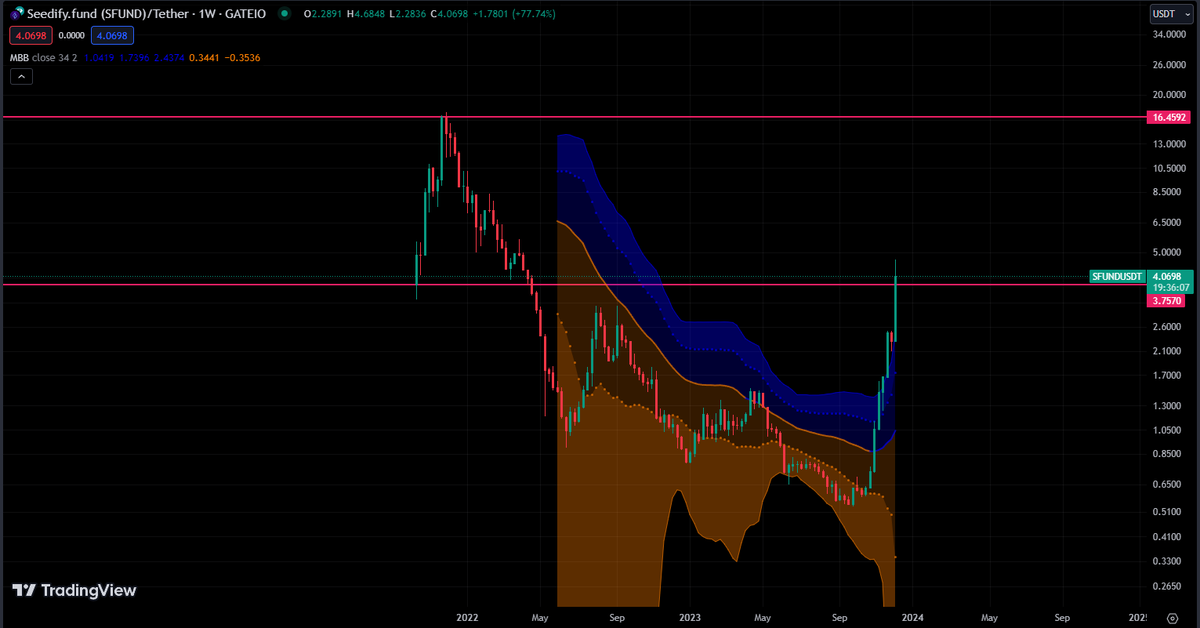1200x628 pixels.
Task: Click MBB orange value 0.3441
Action: [x=203, y=57]
